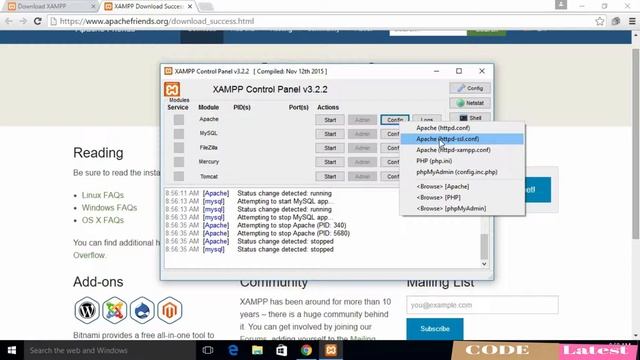Focus the mailing list email field
This screenshot has height=360, width=640.
(x=482, y=305)
